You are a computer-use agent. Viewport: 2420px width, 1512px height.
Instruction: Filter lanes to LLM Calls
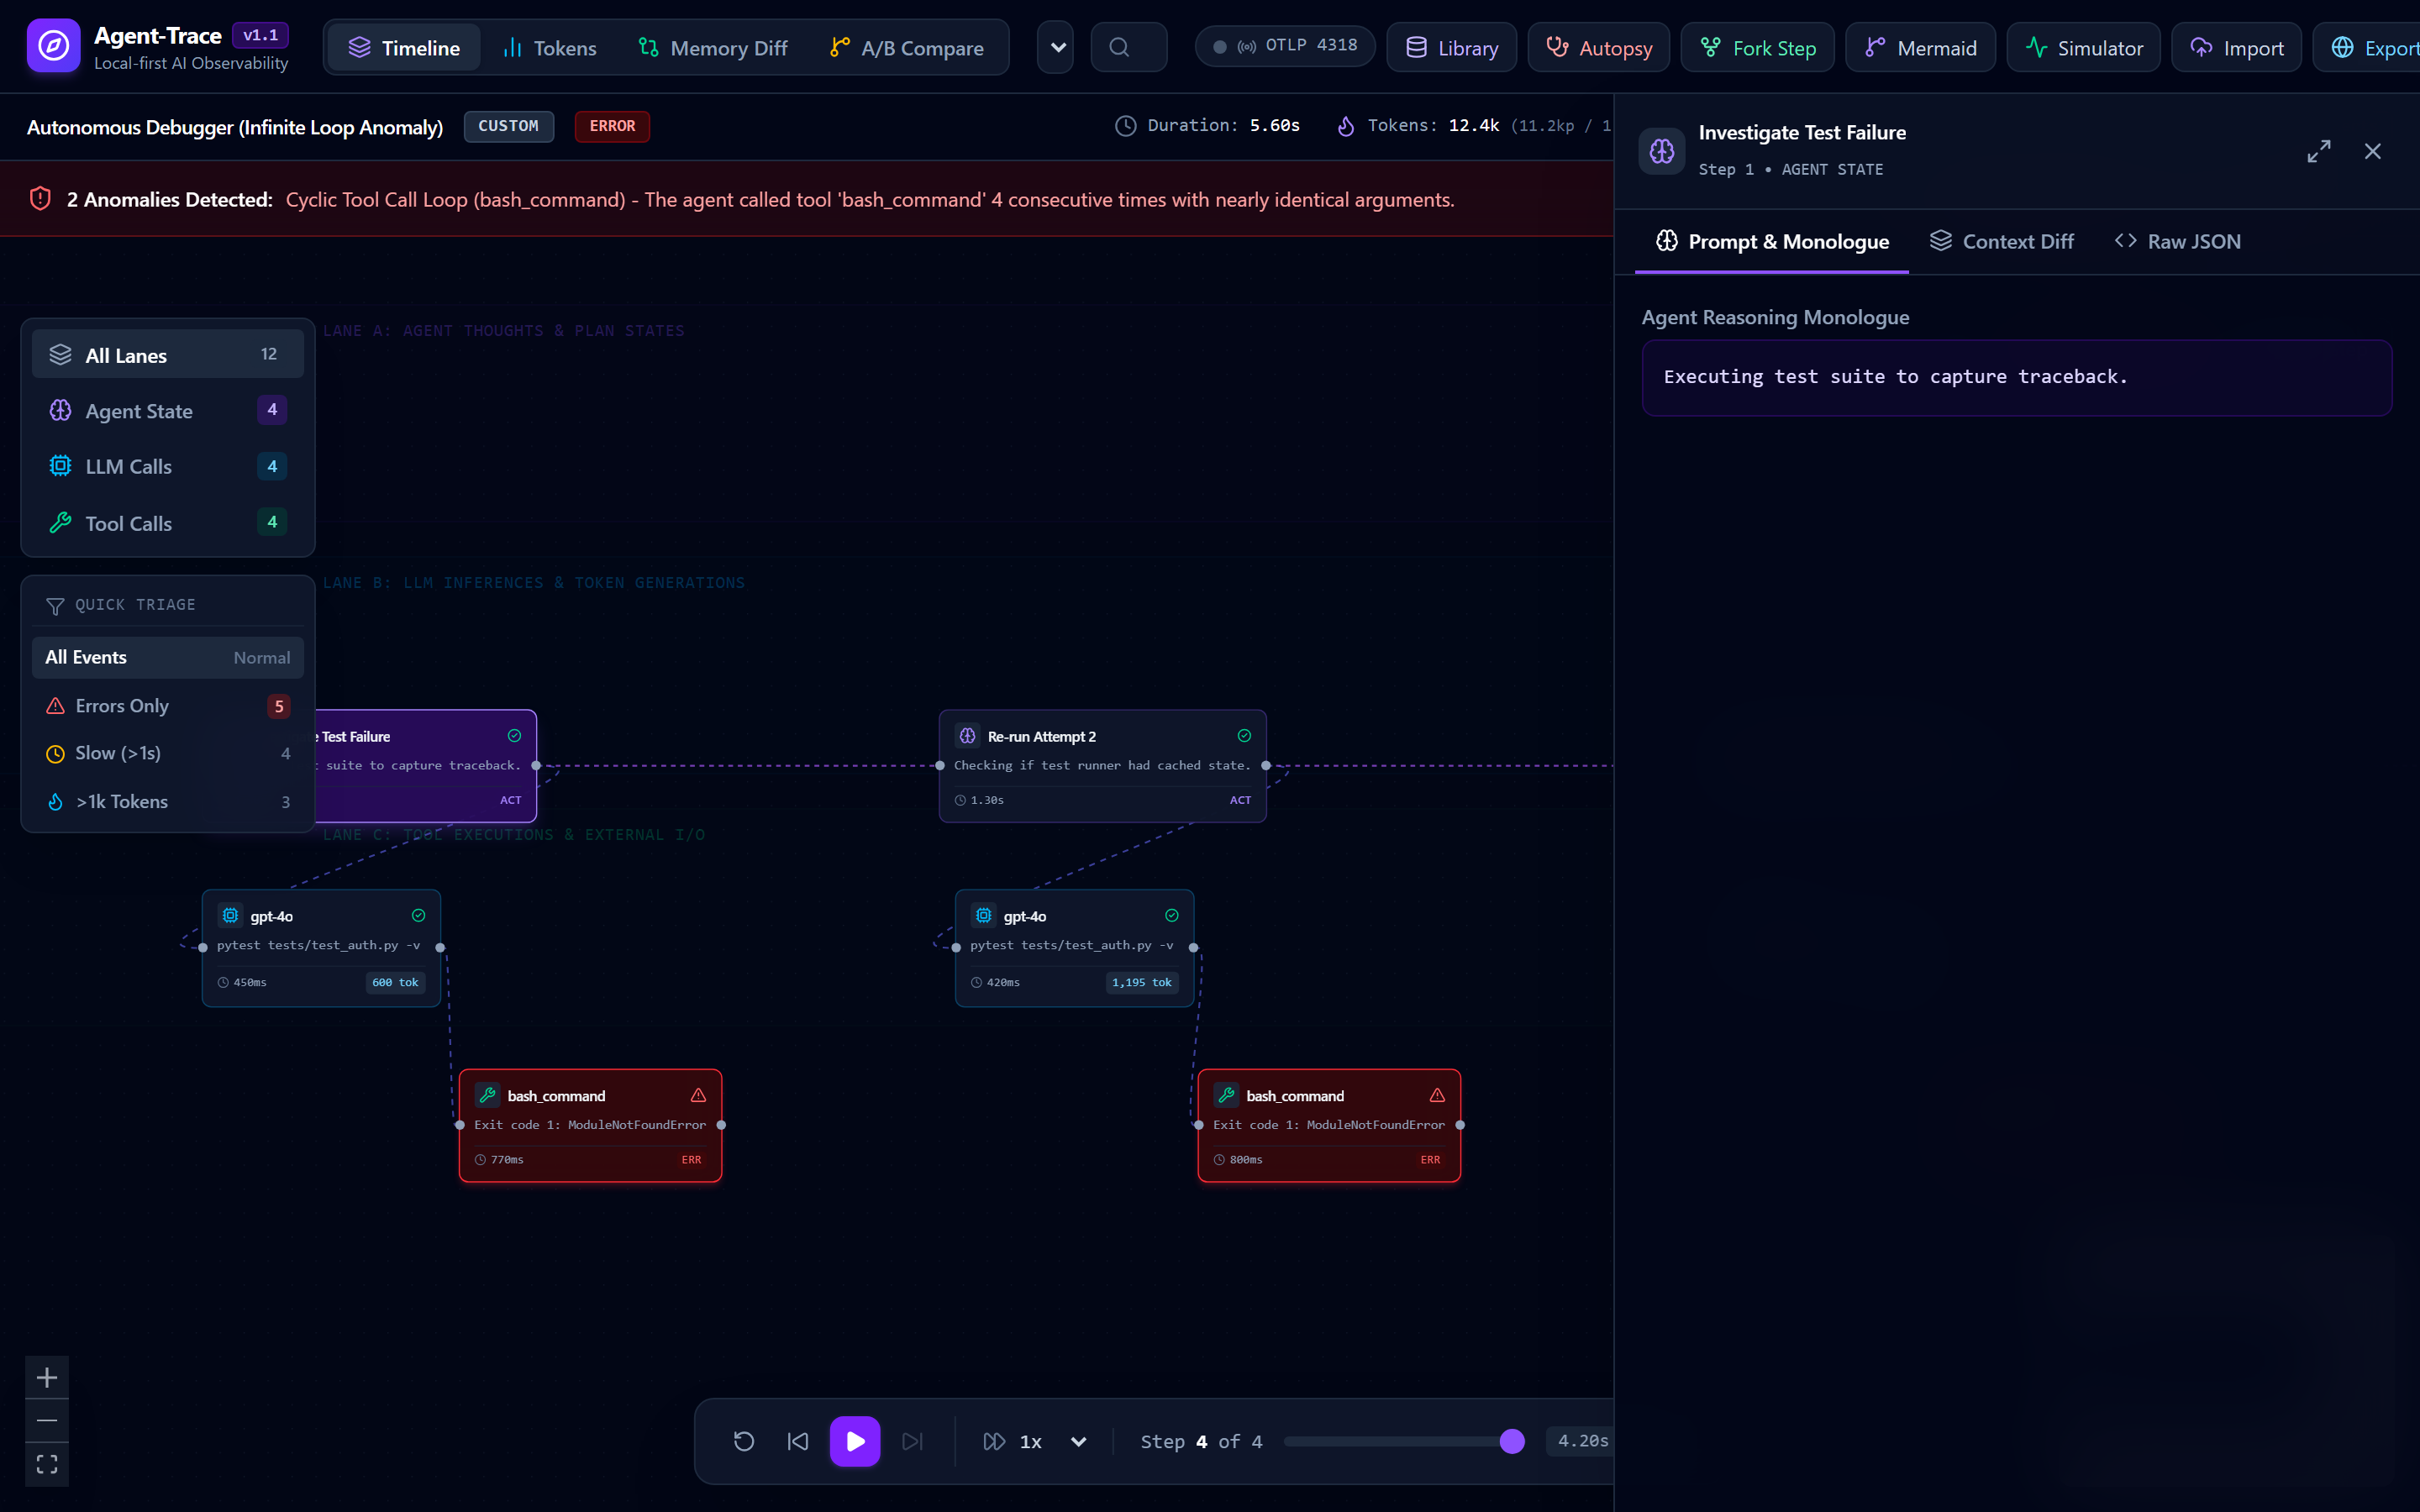(x=168, y=466)
